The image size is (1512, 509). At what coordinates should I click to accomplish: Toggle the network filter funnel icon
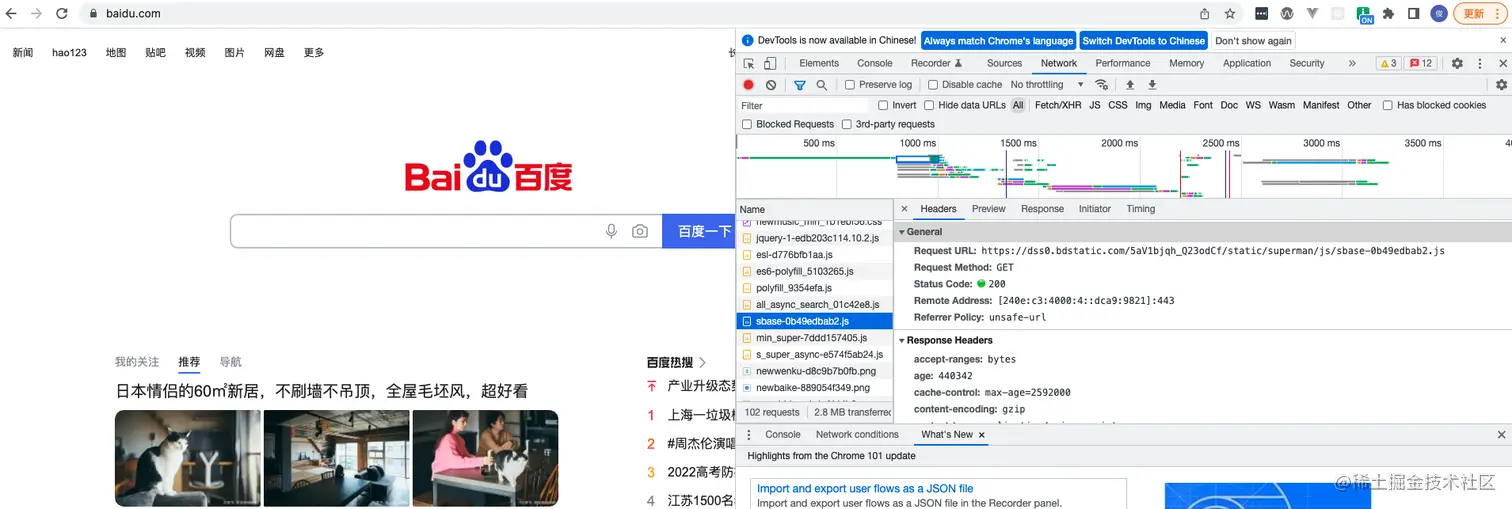coord(800,85)
